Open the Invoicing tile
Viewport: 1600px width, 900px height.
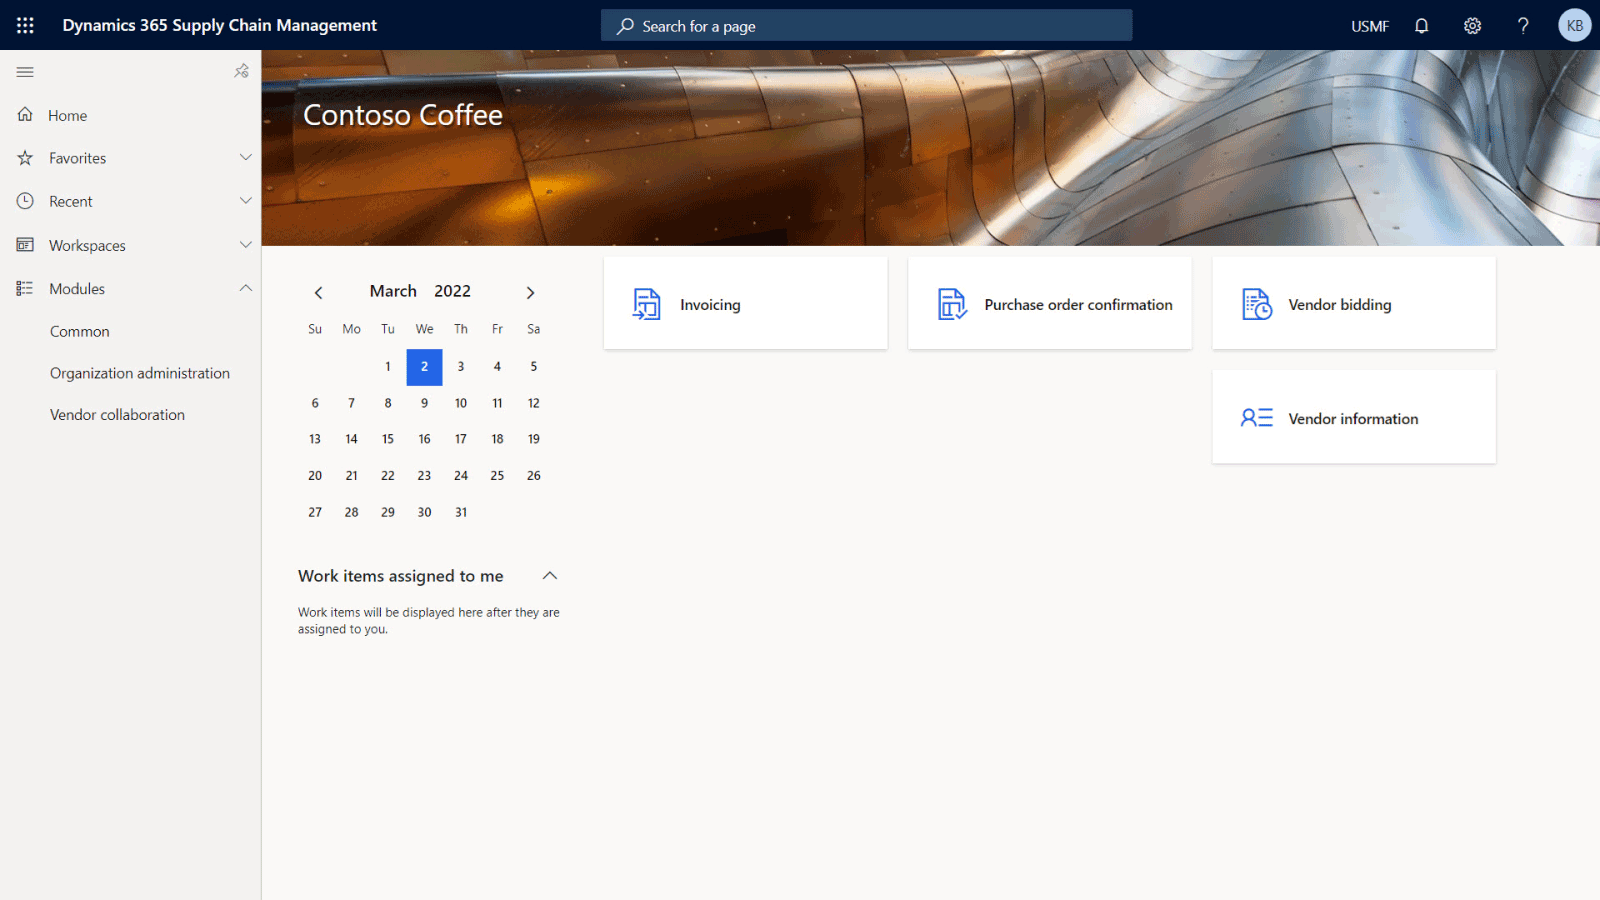[745, 303]
